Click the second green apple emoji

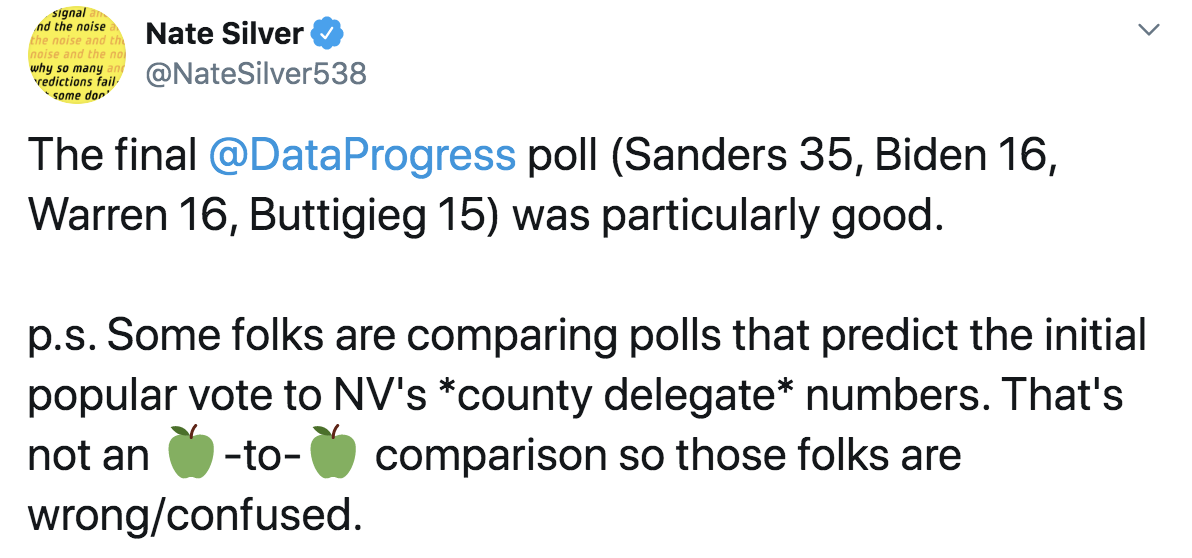point(334,452)
